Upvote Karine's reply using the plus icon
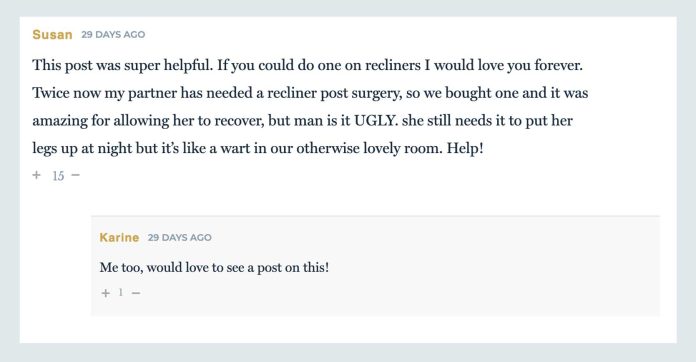 coord(105,293)
